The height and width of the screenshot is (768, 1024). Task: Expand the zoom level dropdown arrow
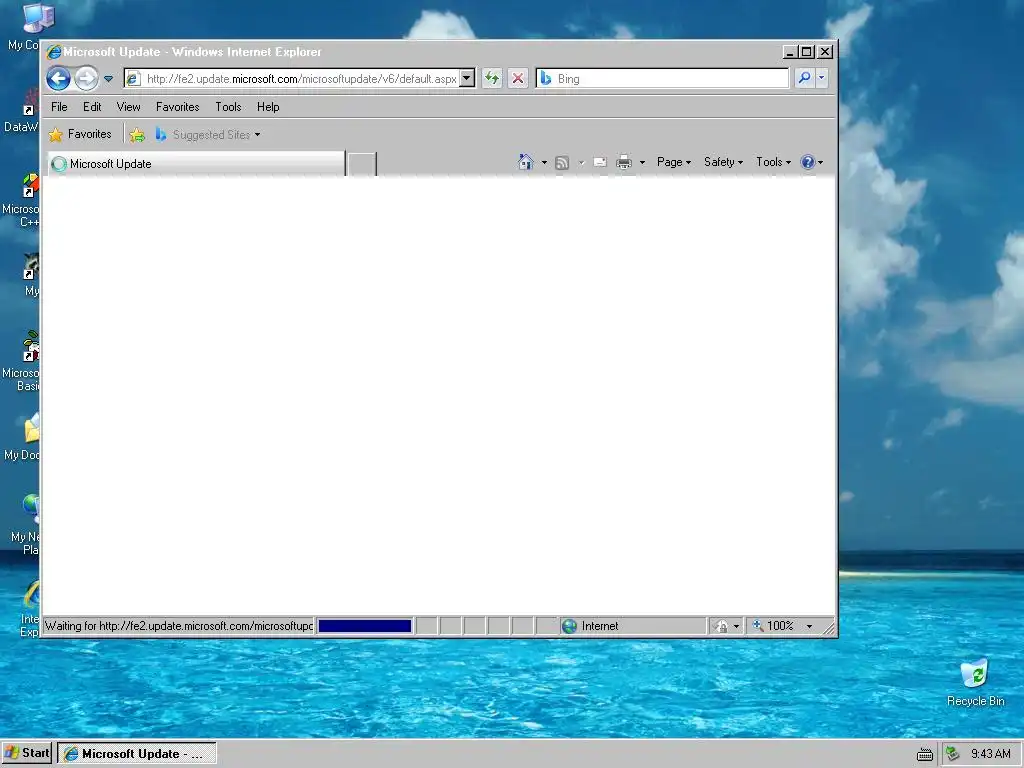click(809, 626)
